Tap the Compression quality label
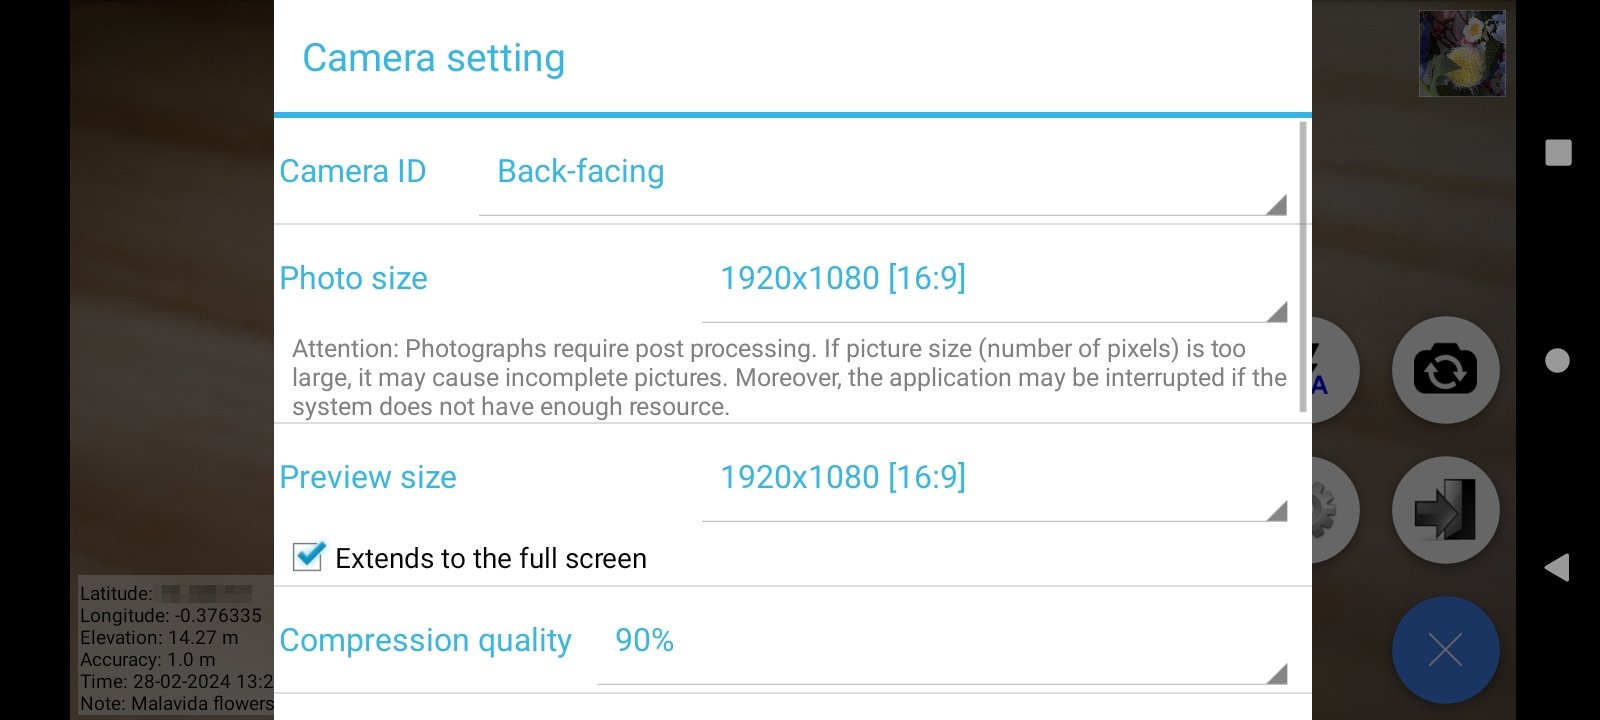This screenshot has width=1600, height=720. click(x=426, y=640)
